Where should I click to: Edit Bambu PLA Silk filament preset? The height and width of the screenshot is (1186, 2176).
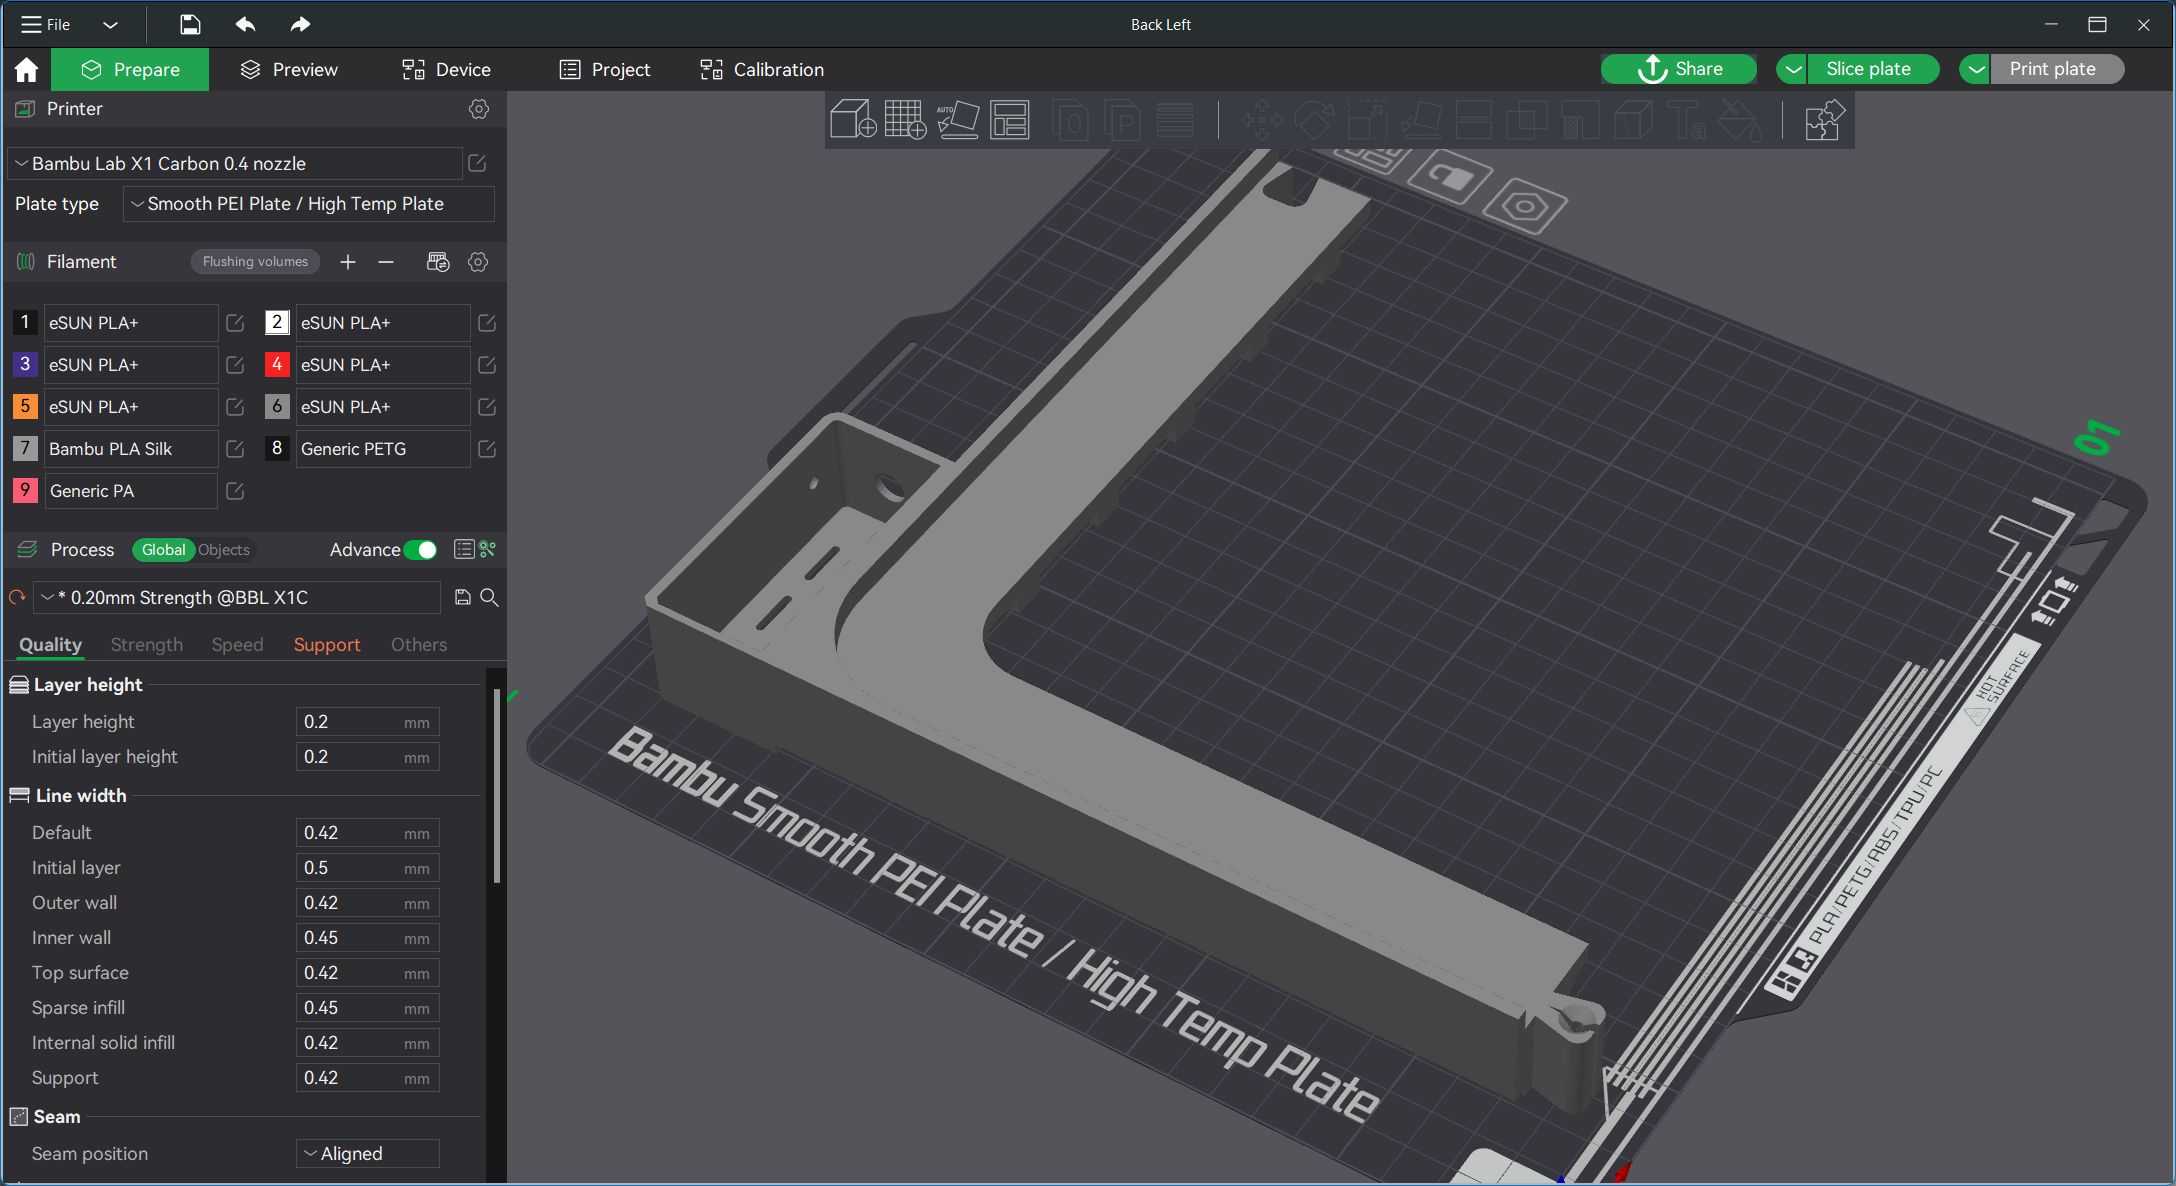[x=235, y=449]
